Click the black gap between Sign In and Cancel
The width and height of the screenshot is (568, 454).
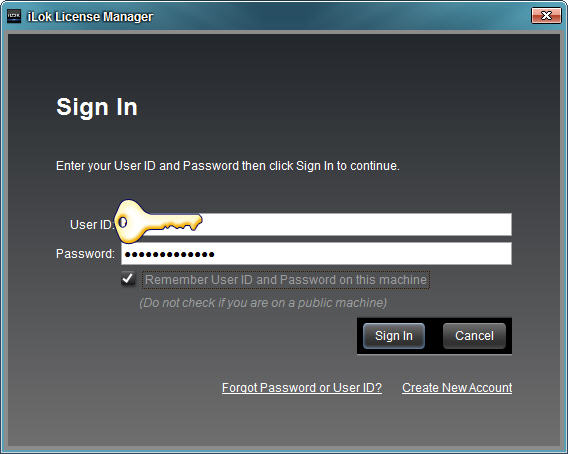pyautogui.click(x=434, y=336)
